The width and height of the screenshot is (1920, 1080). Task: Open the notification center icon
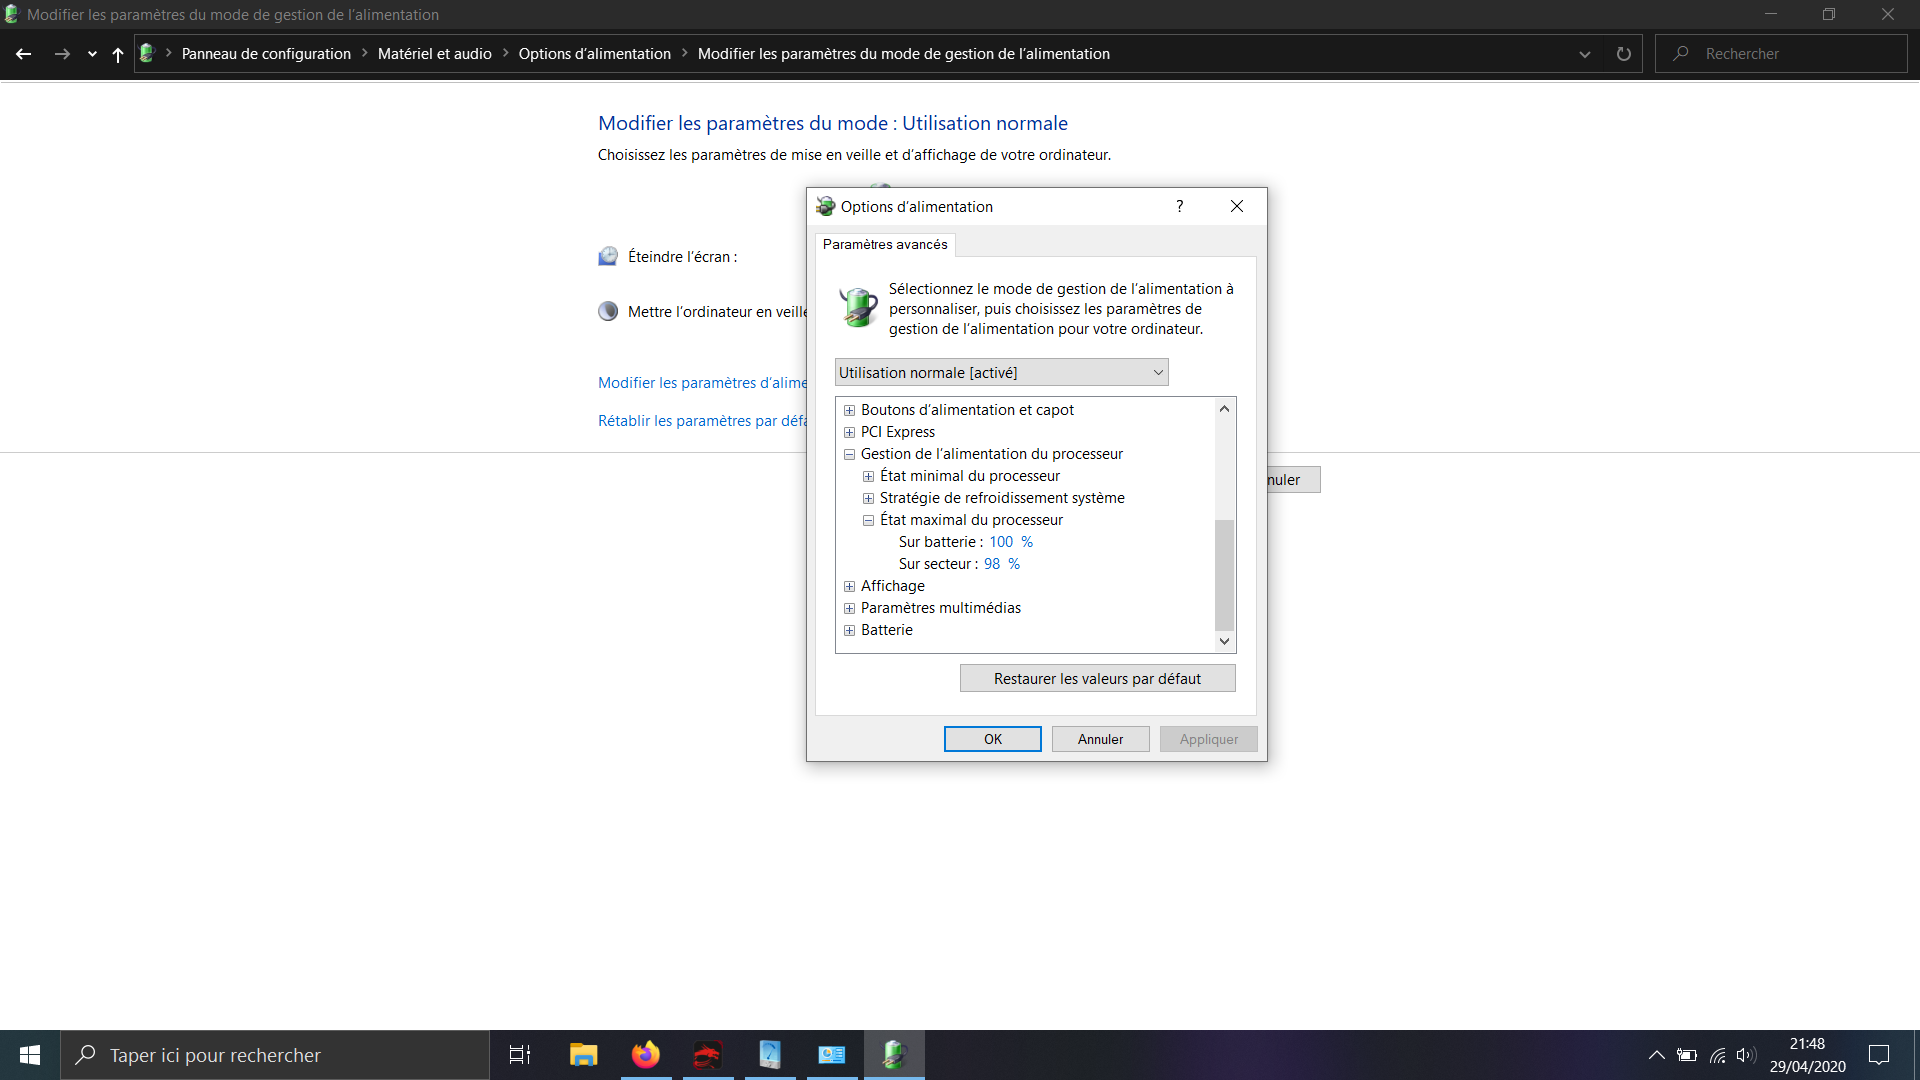[x=1879, y=1055]
